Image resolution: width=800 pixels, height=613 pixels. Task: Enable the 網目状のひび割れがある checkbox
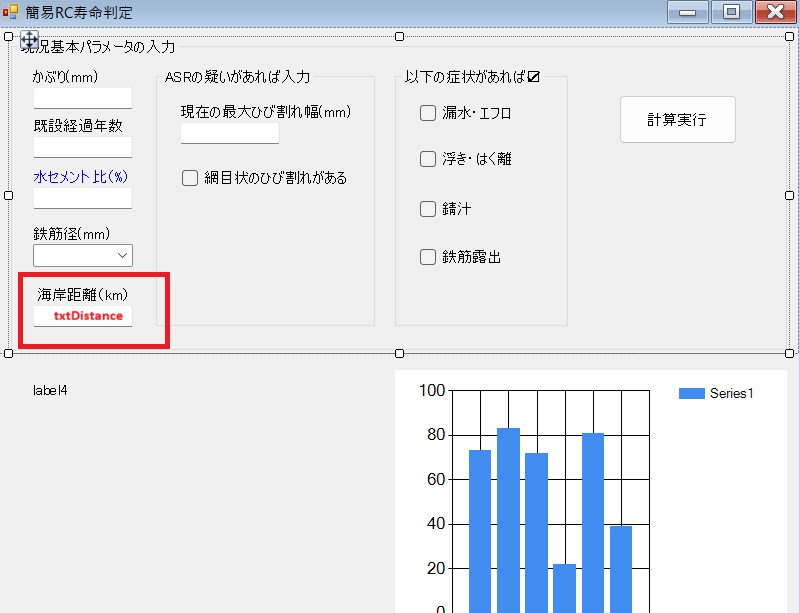point(190,178)
